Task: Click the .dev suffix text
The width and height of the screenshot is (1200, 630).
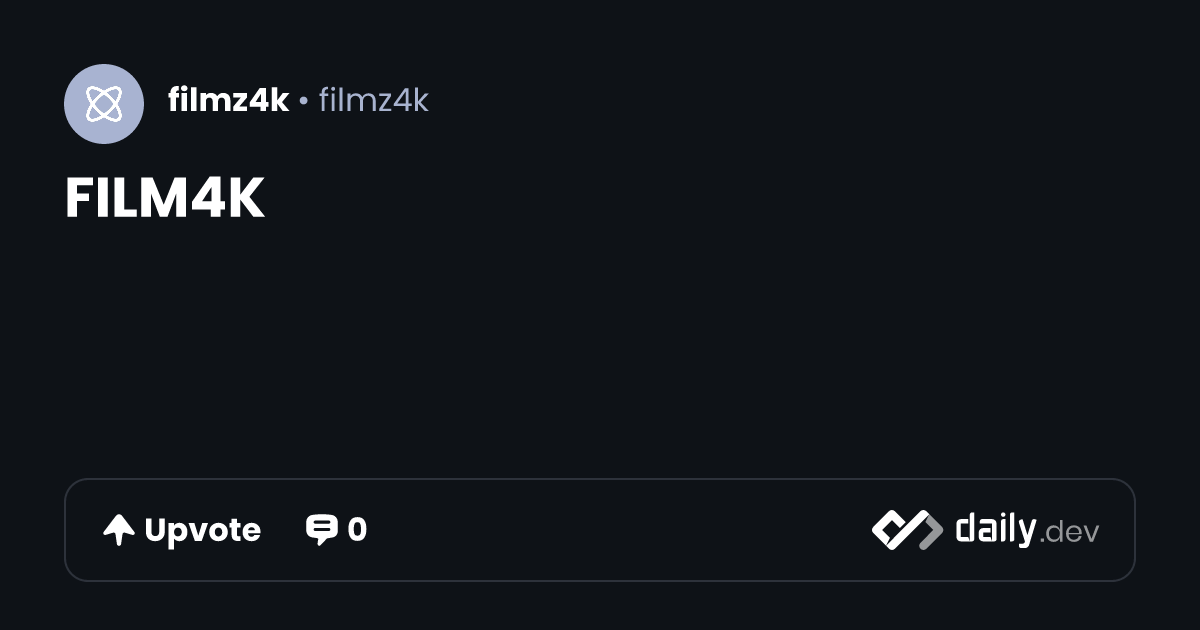Action: (x=1069, y=533)
